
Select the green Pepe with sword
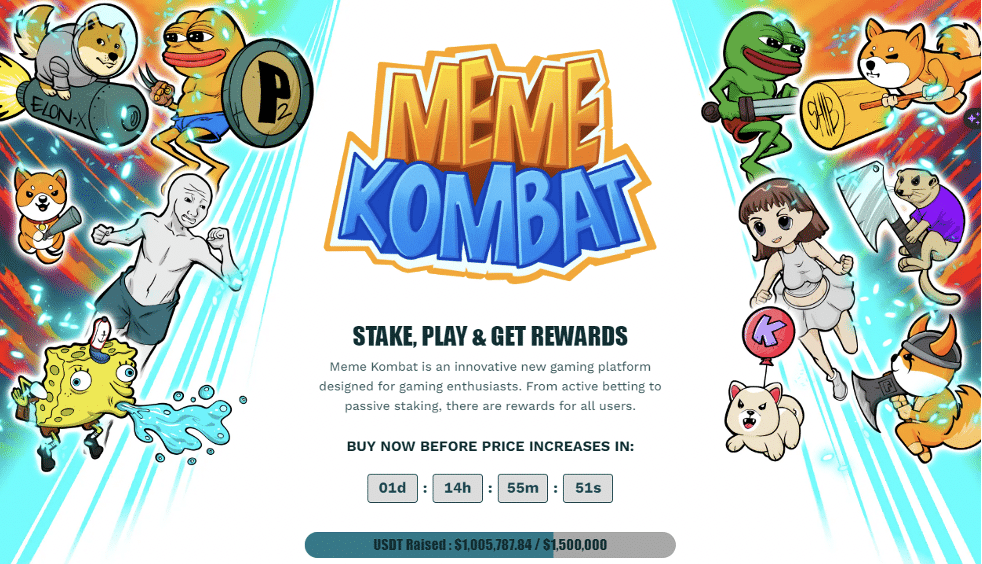coord(755,94)
